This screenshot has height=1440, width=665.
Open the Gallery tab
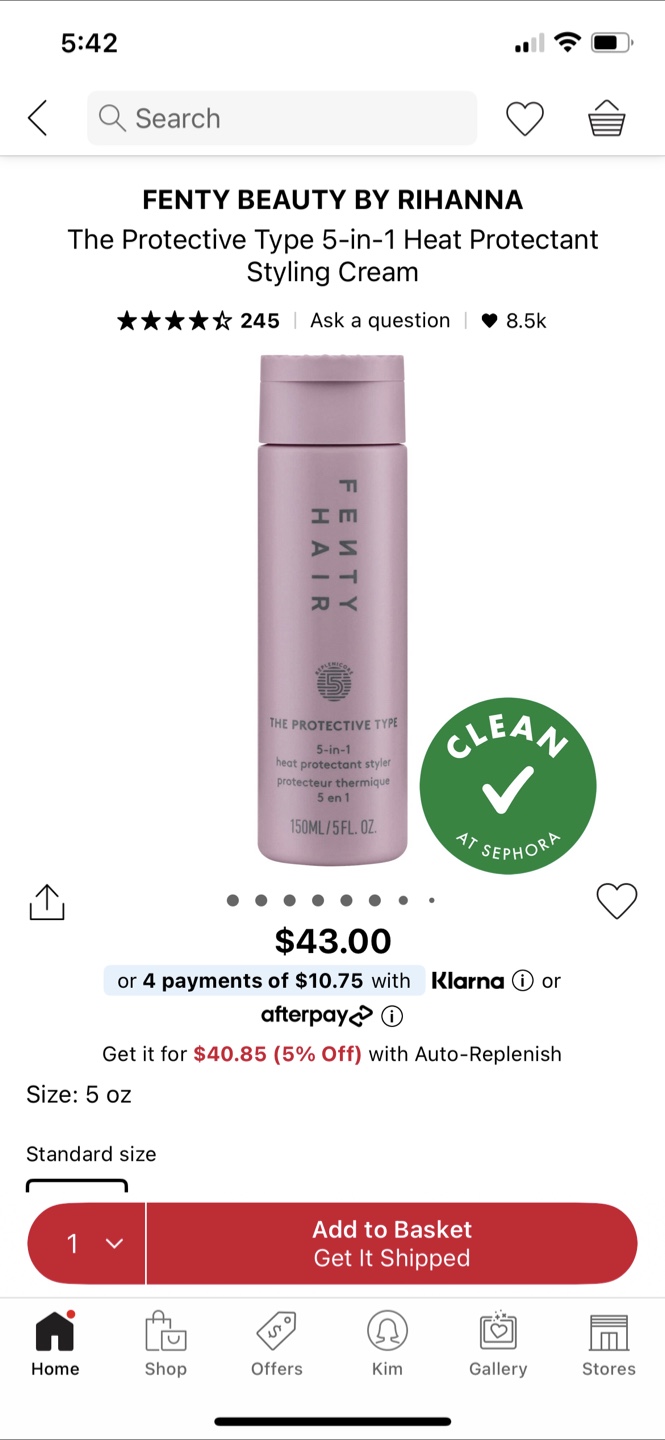[498, 1346]
